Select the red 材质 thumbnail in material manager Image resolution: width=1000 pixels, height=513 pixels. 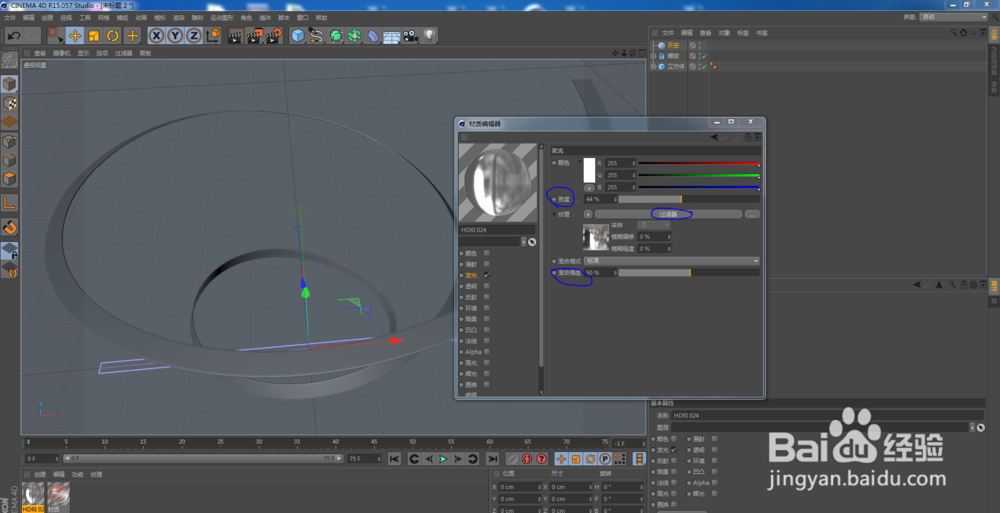[58, 494]
